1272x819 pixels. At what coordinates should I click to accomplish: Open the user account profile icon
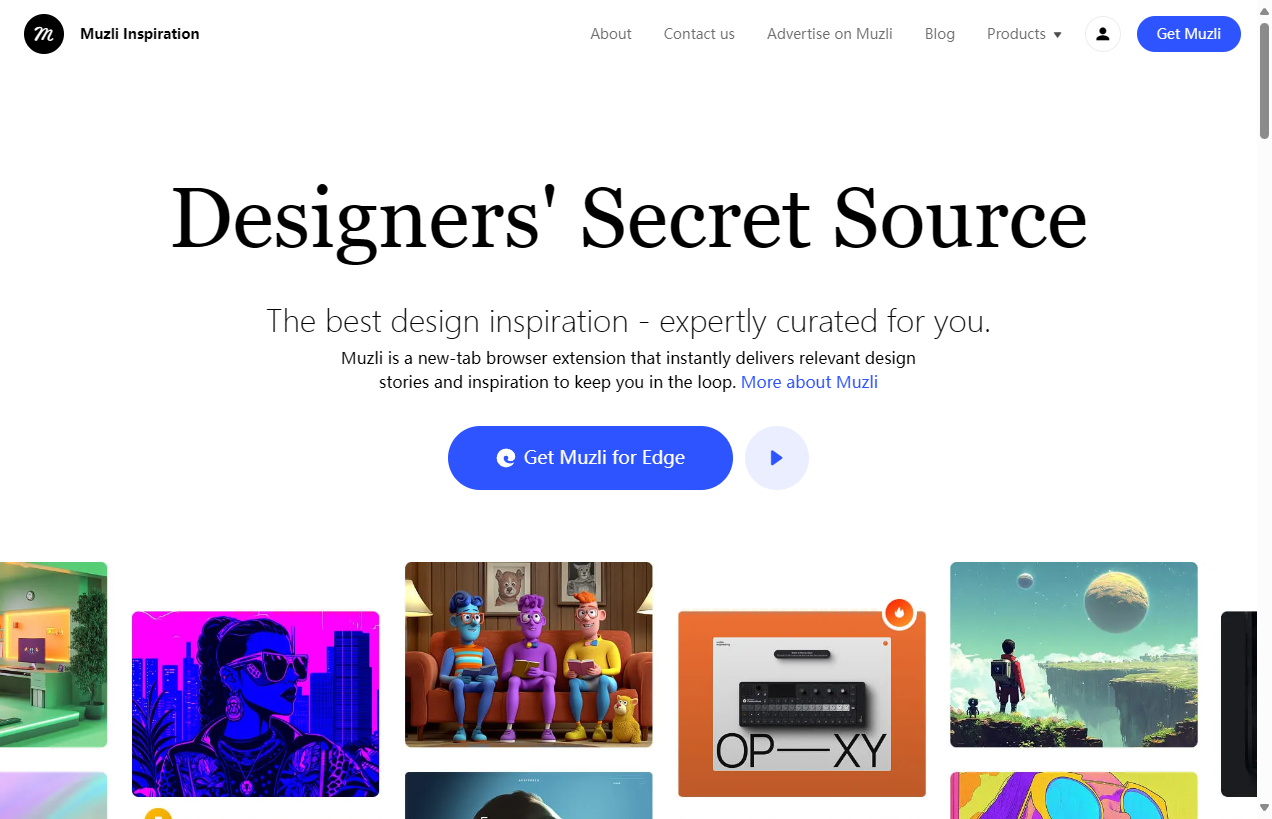[x=1103, y=34]
